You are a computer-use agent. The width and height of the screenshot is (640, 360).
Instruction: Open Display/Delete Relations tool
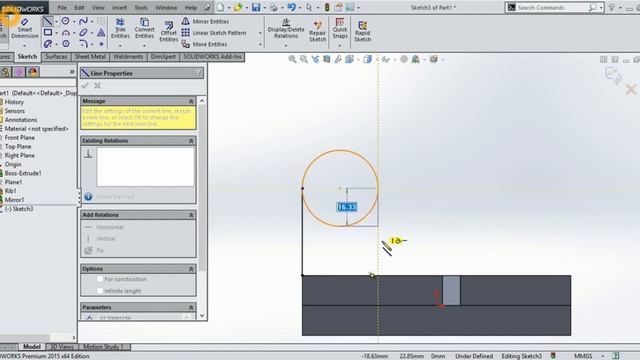pos(286,29)
